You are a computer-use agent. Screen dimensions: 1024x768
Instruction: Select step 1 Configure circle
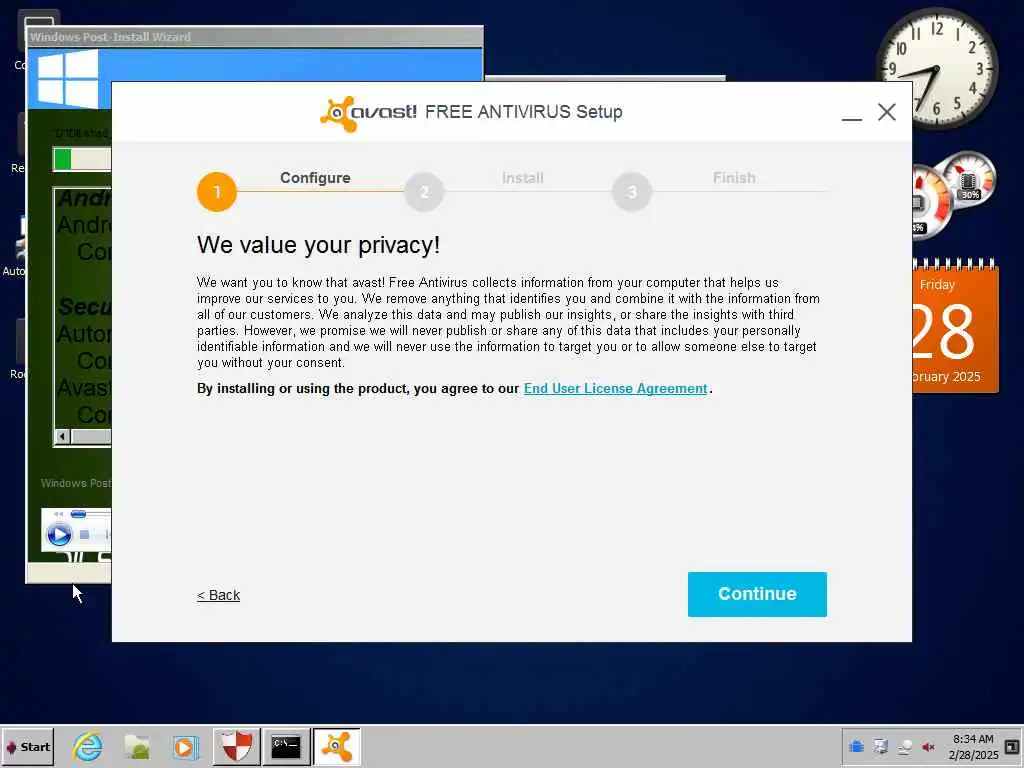217,192
